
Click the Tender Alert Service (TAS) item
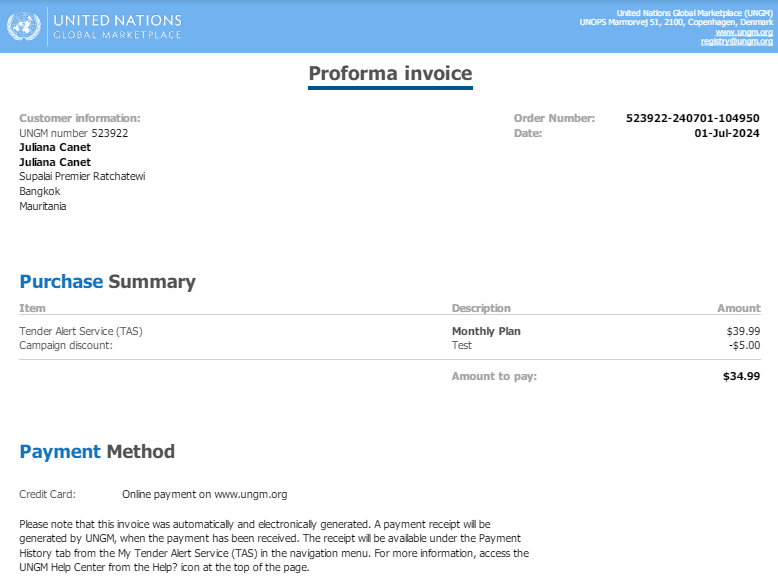point(81,331)
